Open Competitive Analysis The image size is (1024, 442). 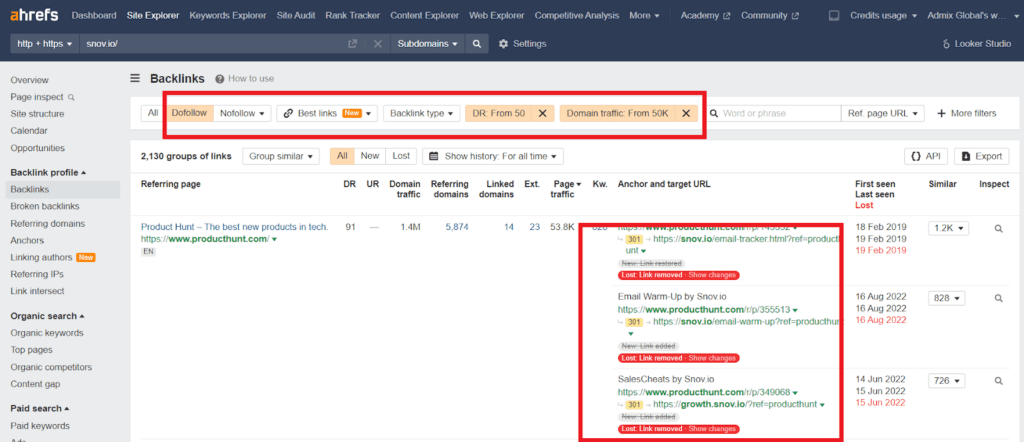(577, 15)
